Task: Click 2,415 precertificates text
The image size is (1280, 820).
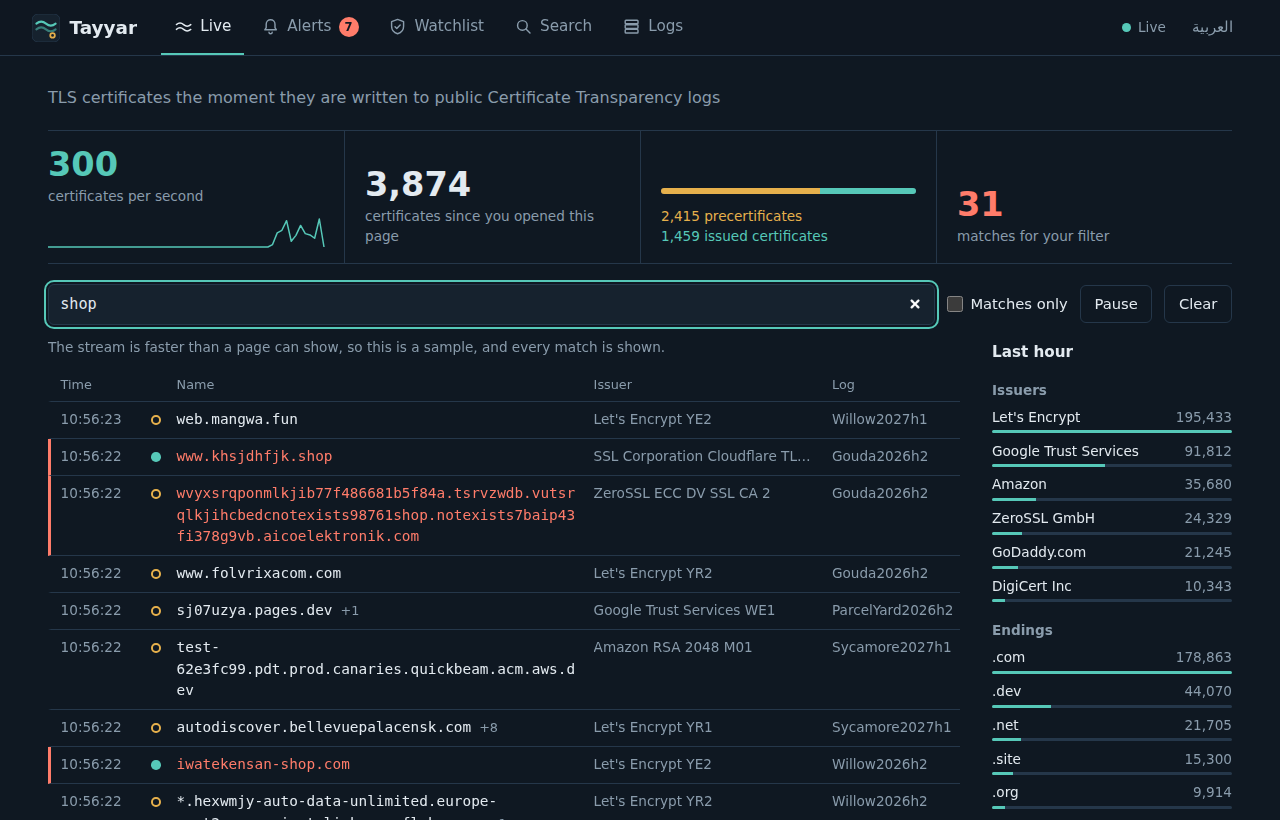Action: [731, 217]
